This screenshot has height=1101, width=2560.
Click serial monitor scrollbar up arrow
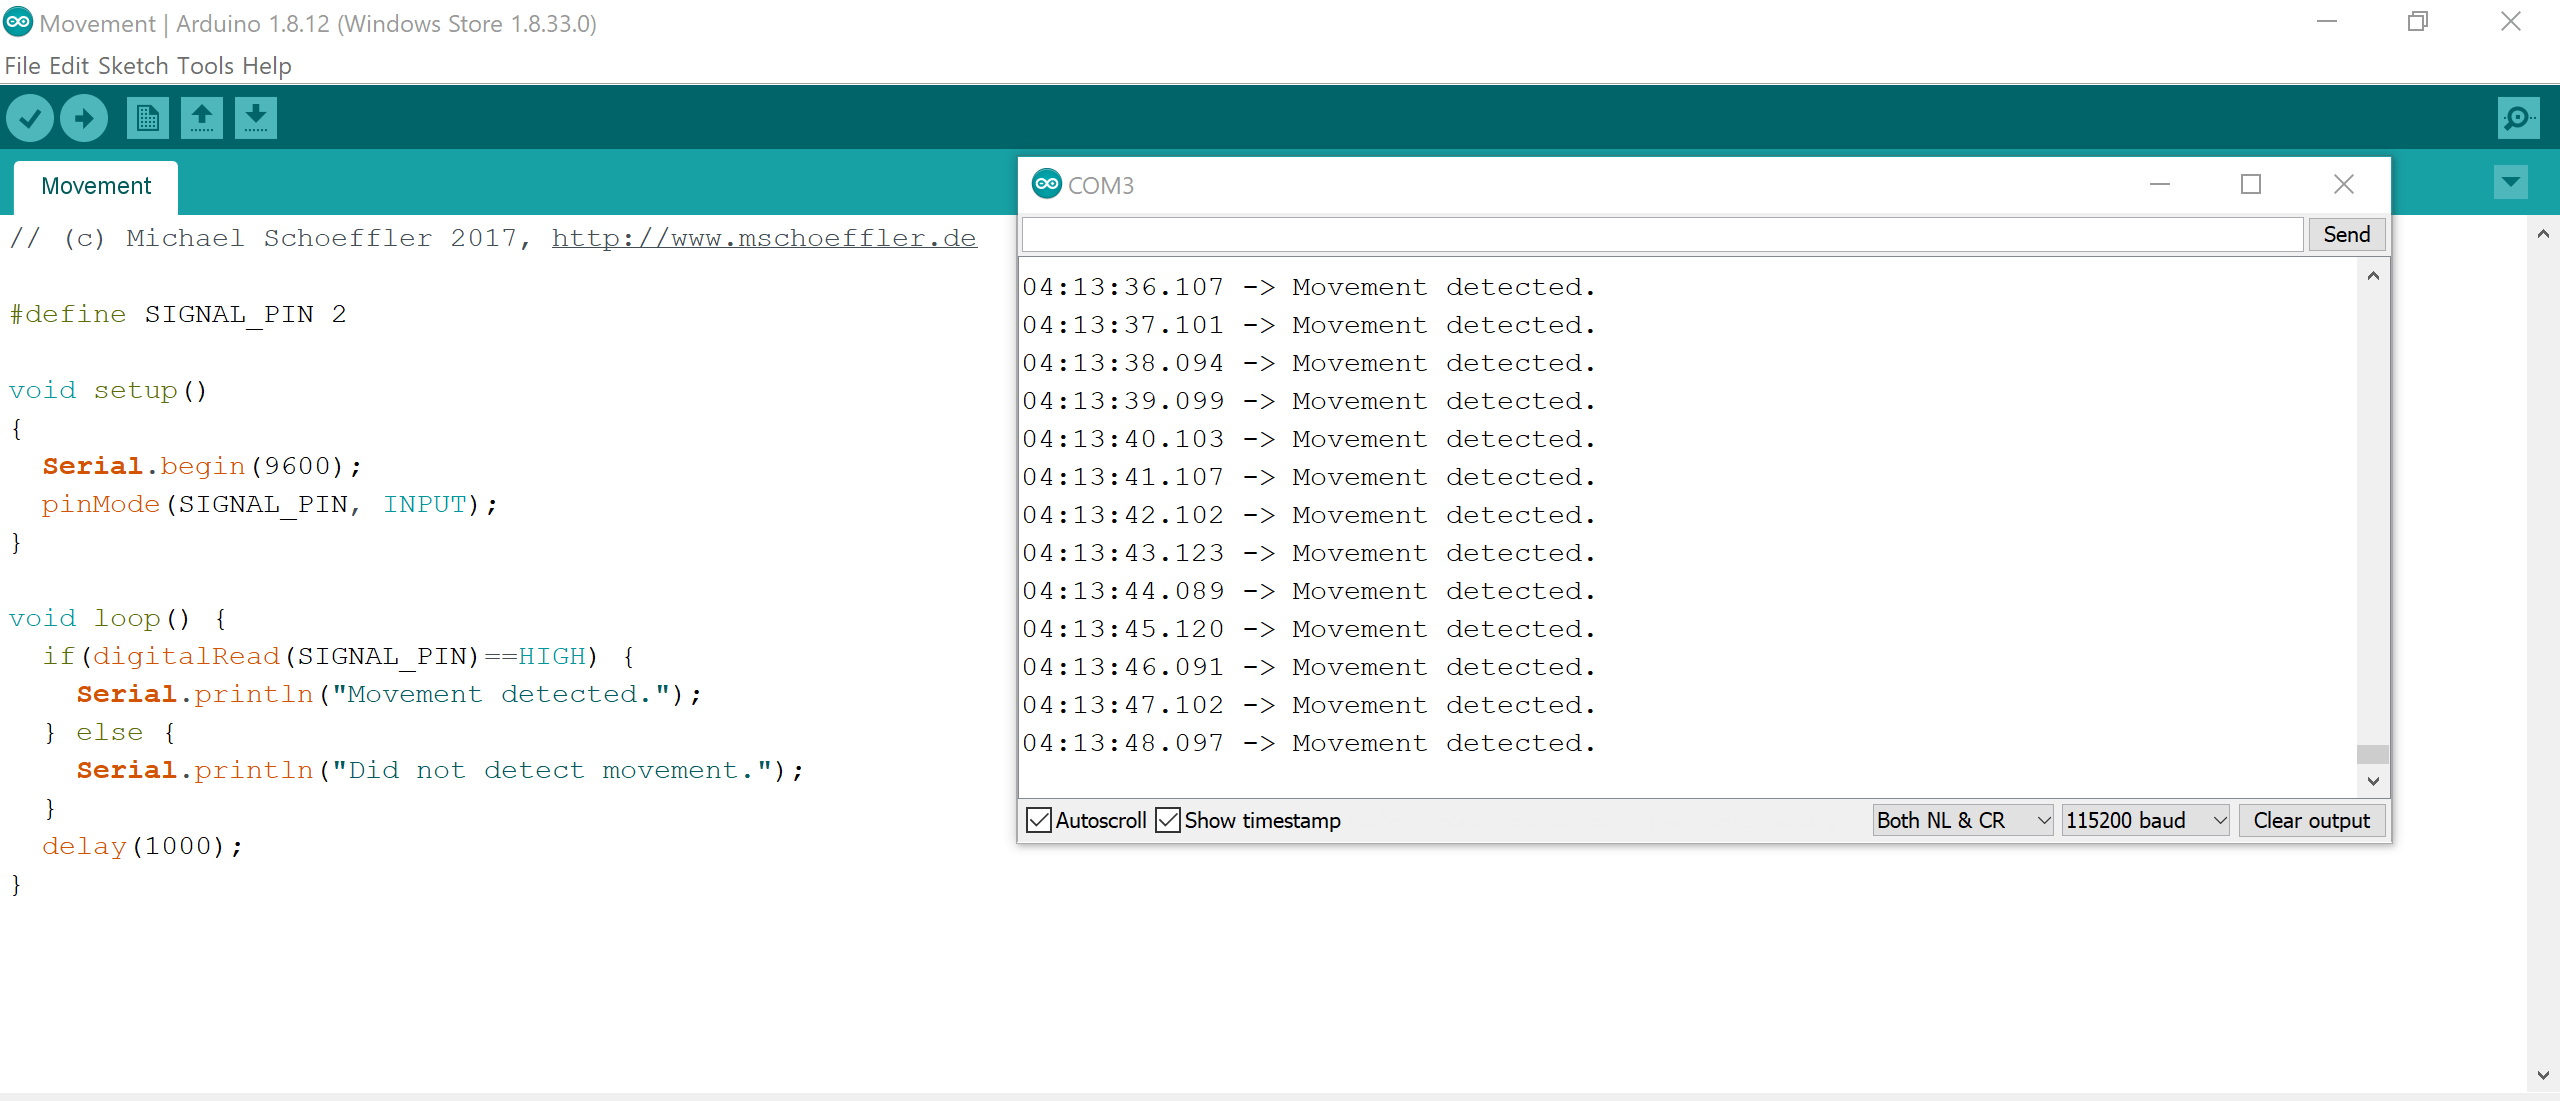[2373, 276]
